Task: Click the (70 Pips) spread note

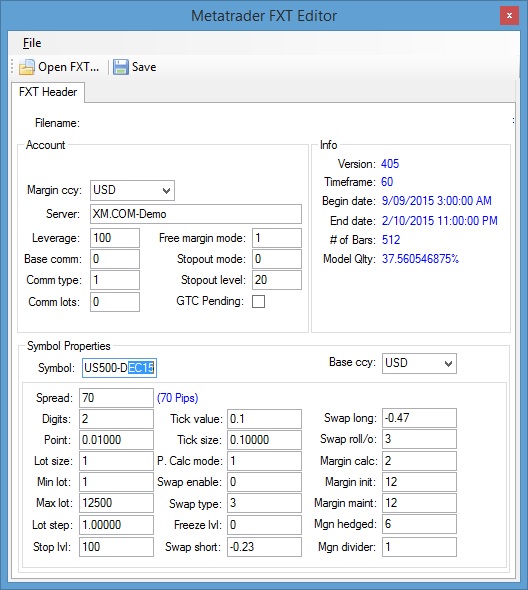Action: (178, 398)
